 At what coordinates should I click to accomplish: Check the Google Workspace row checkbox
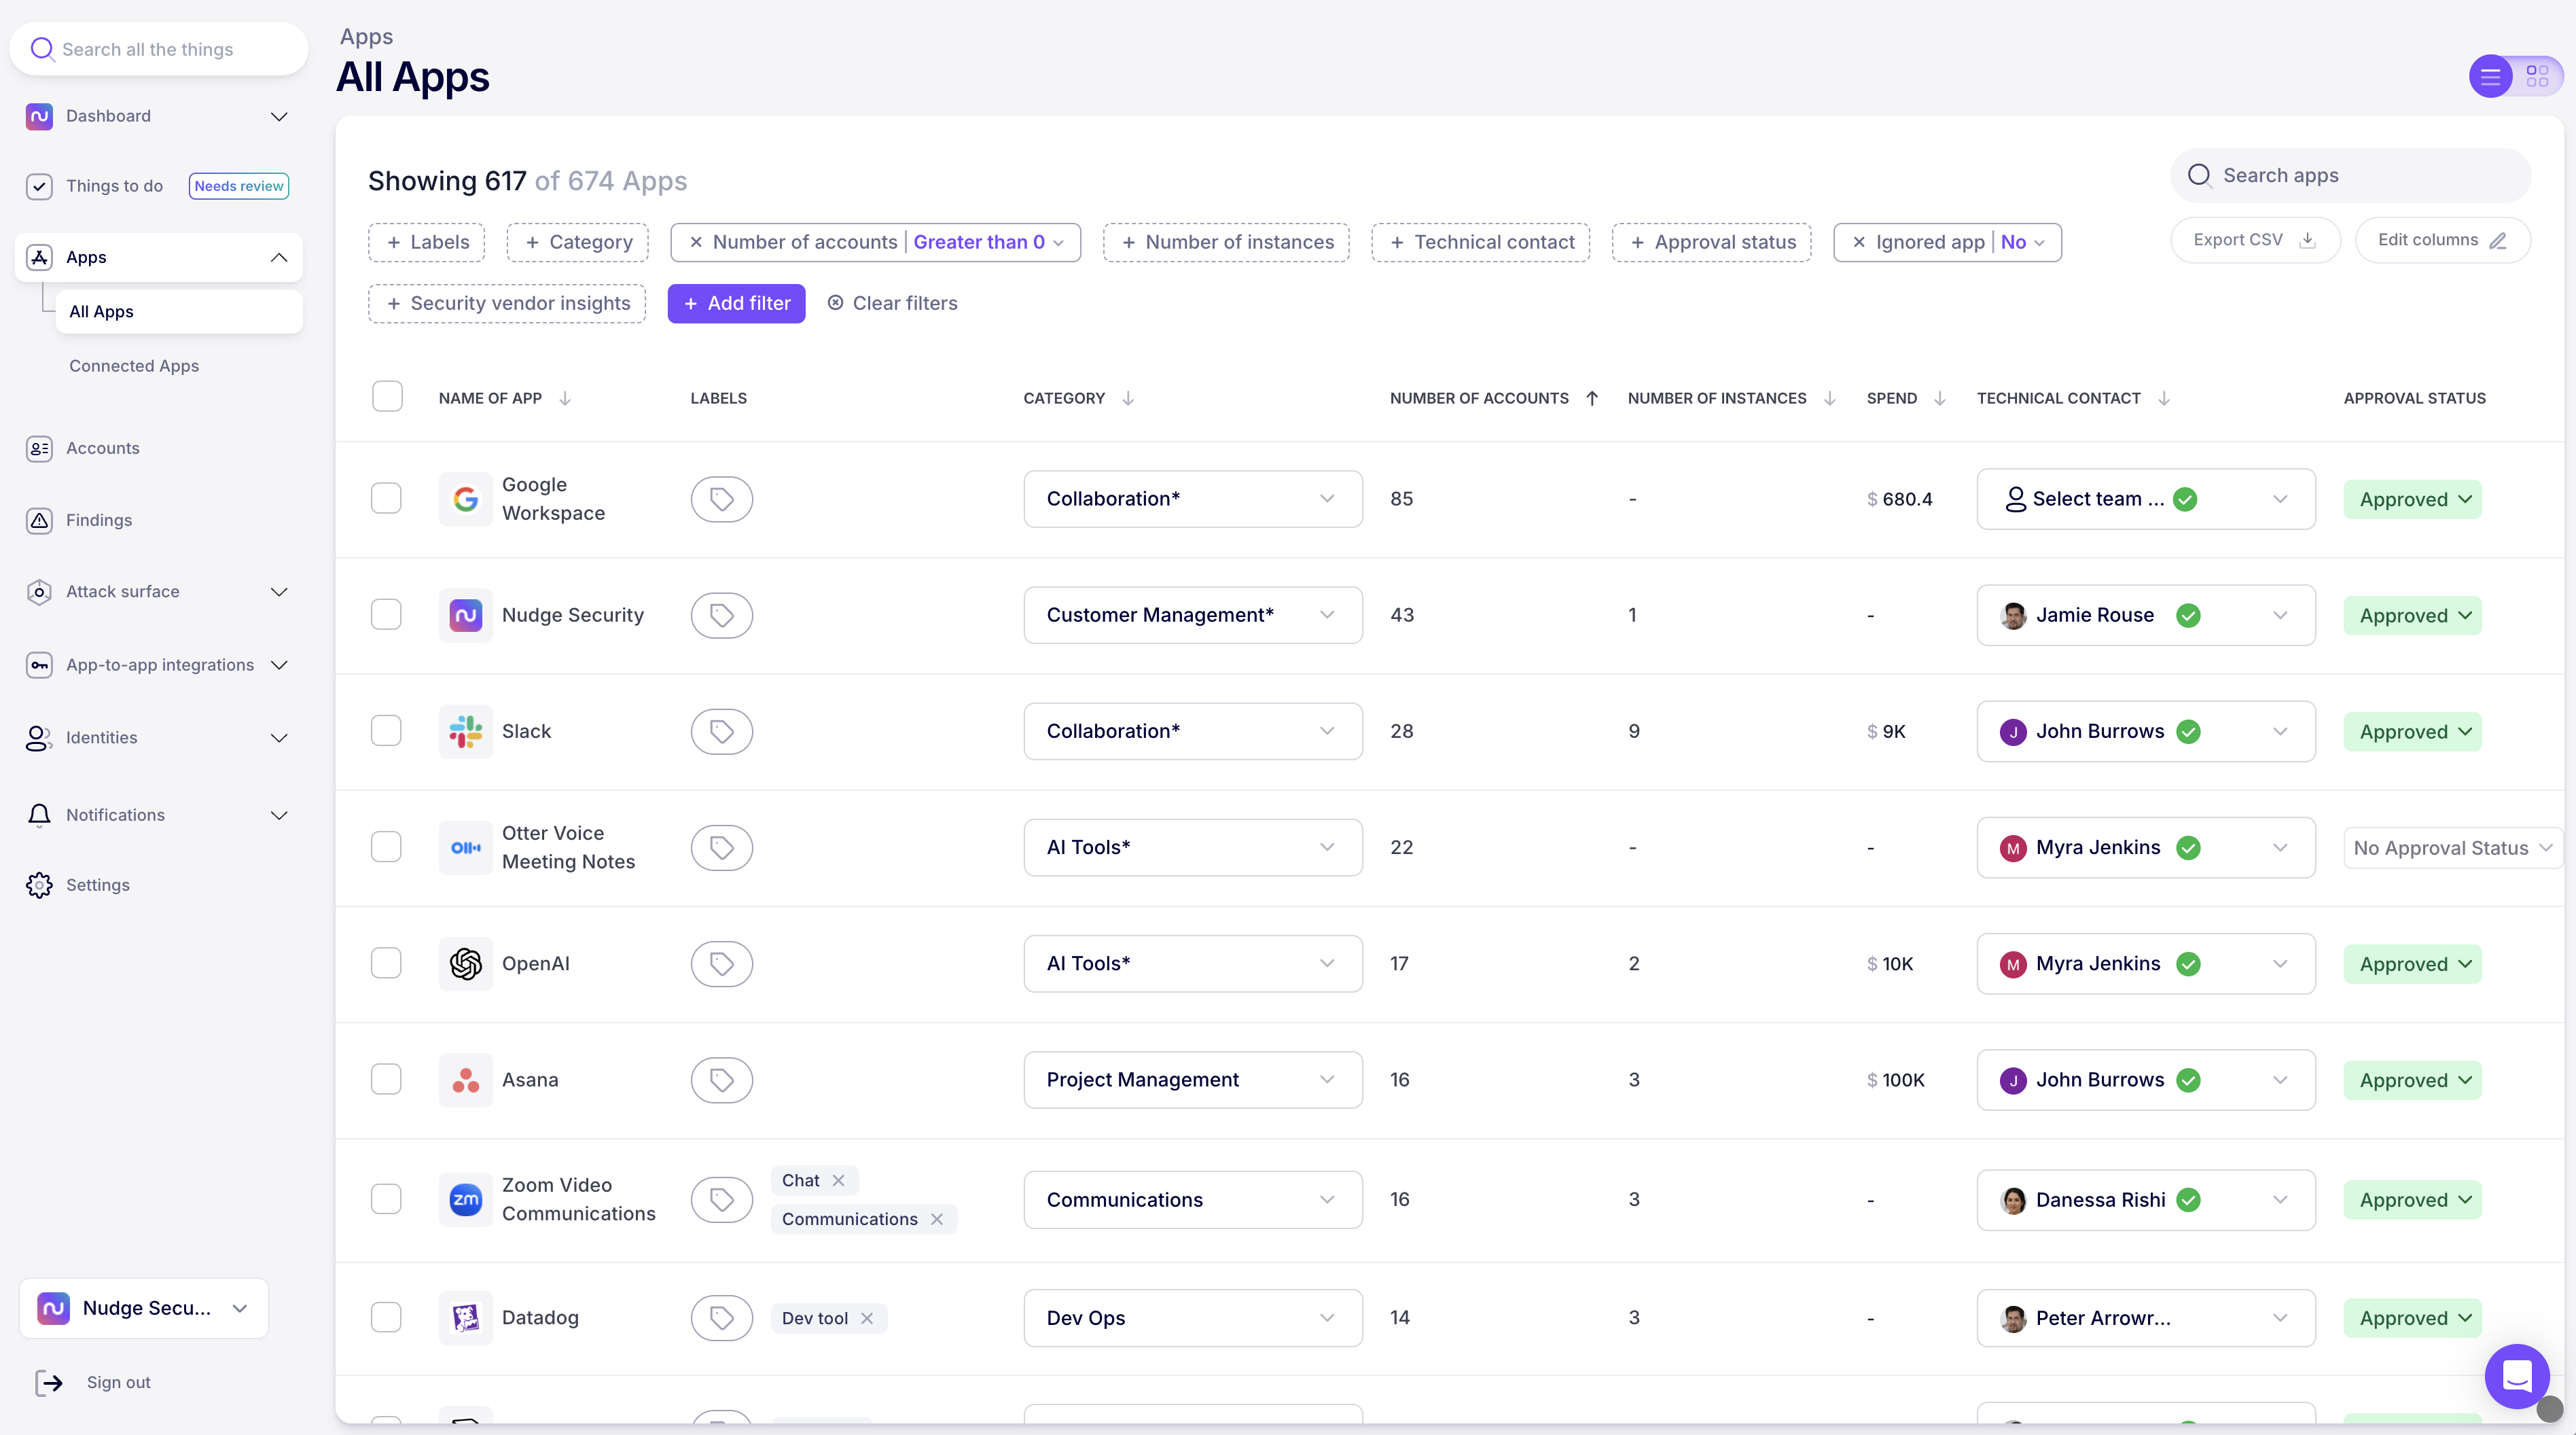coord(386,498)
